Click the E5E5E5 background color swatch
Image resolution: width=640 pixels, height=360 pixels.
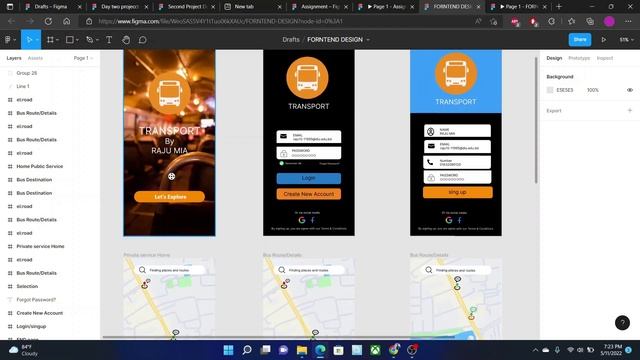point(550,90)
